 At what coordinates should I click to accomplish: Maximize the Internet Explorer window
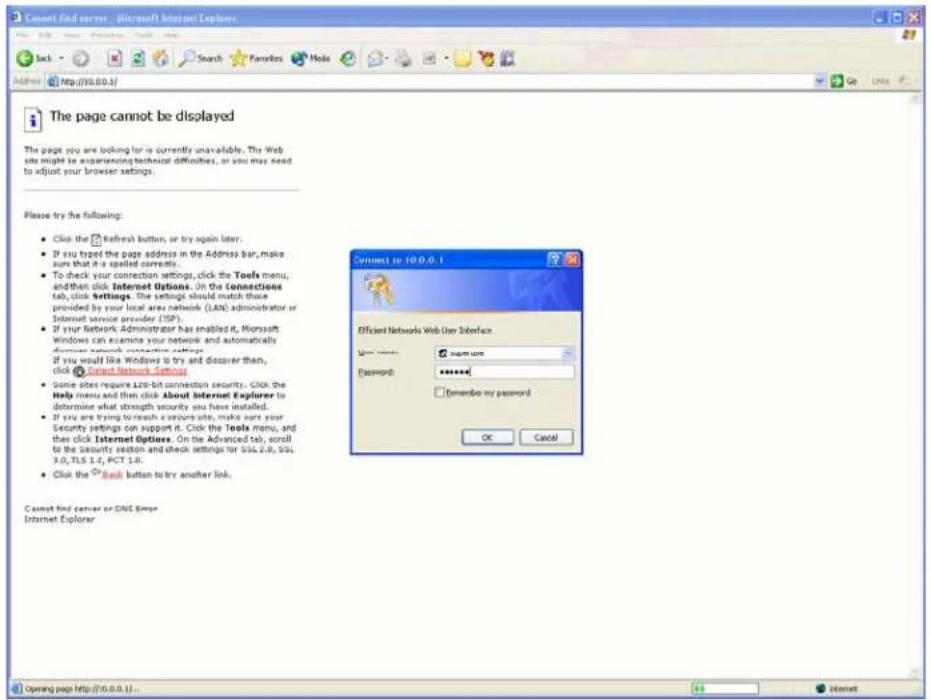point(897,18)
